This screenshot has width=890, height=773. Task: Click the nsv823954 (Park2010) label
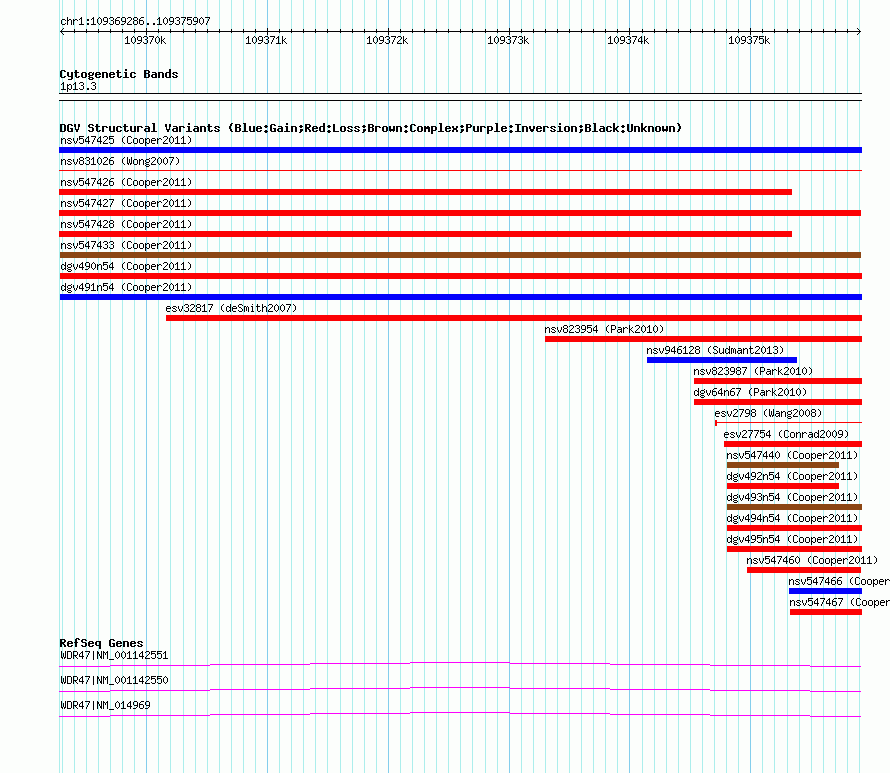(604, 329)
